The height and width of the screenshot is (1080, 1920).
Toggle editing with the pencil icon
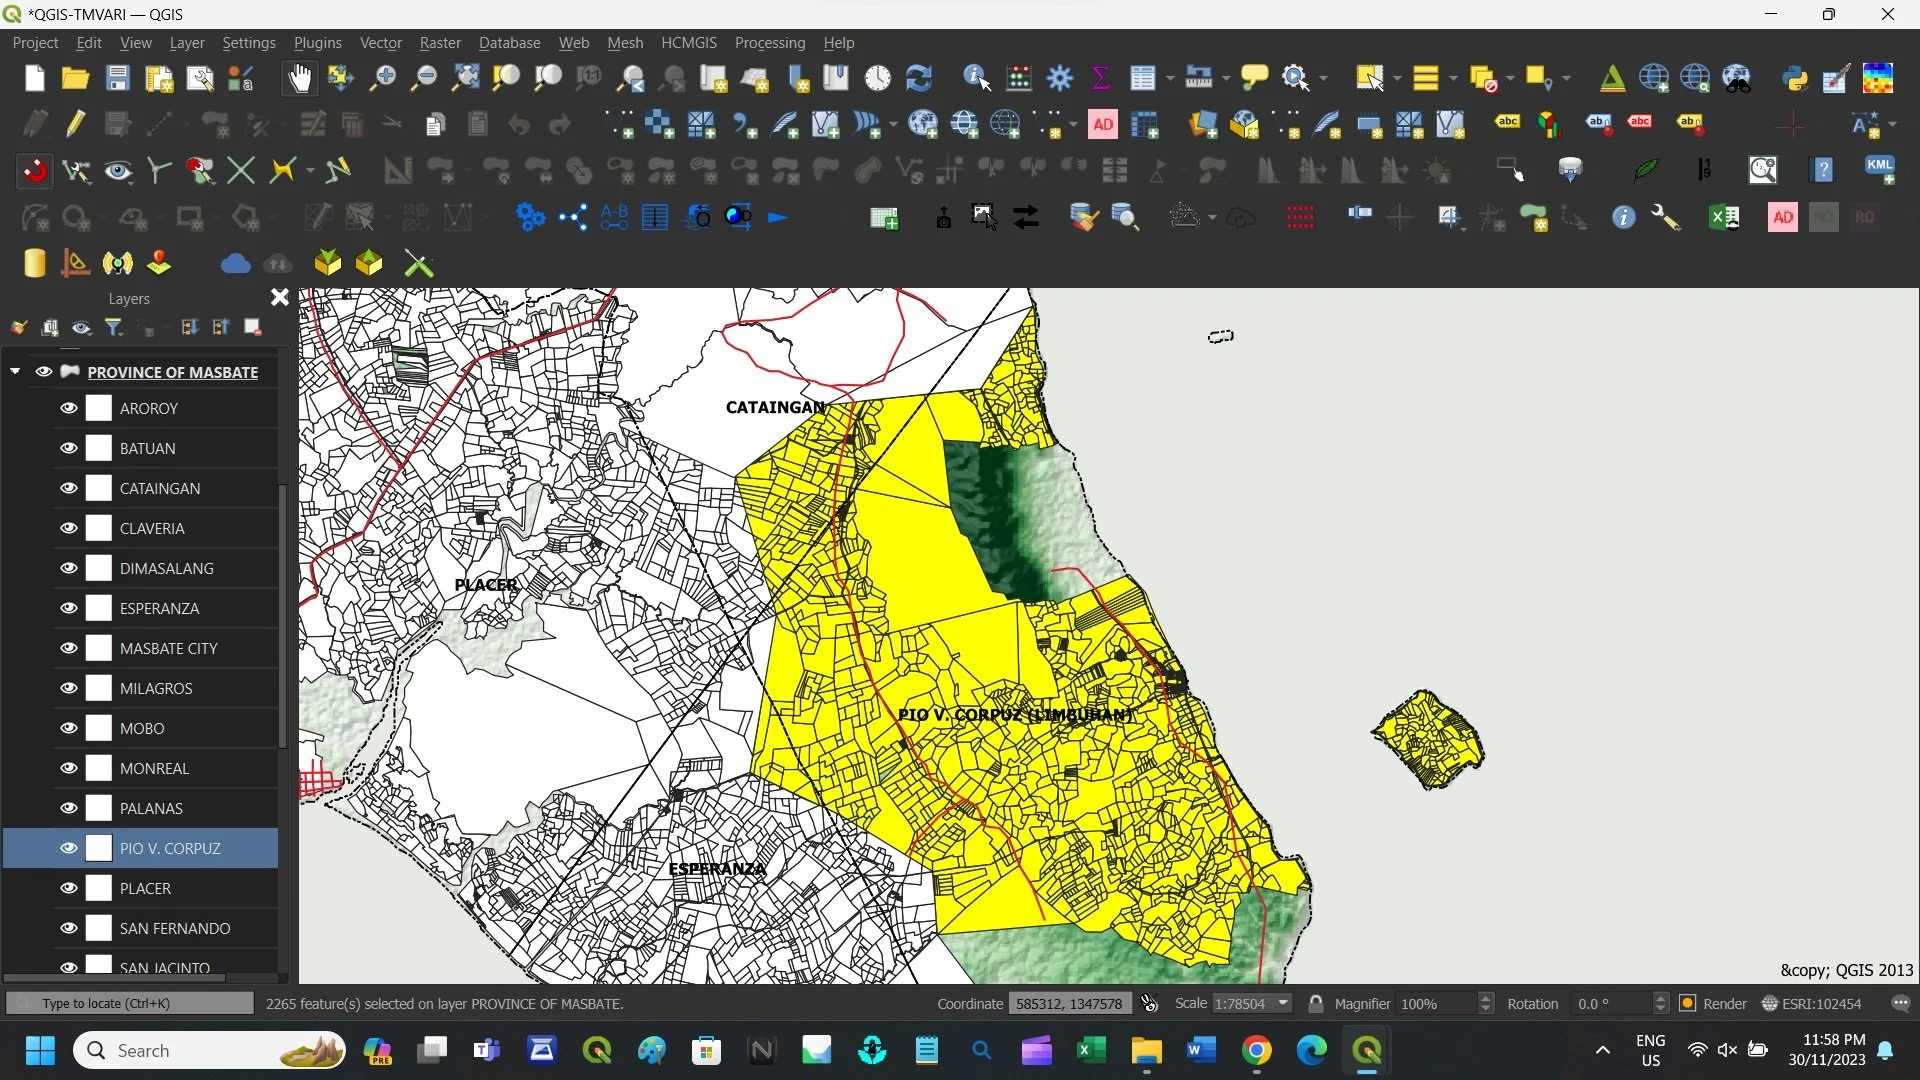(76, 124)
